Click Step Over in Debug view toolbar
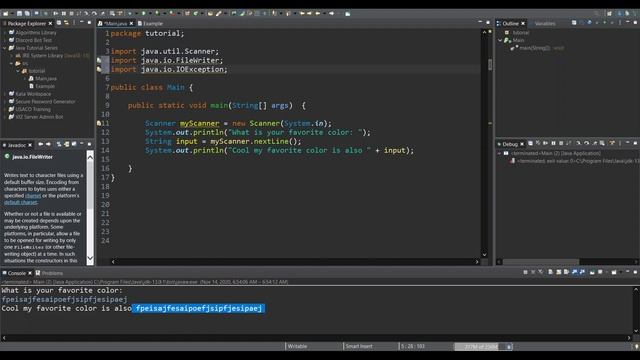This screenshot has width=640, height=360. [x=587, y=144]
